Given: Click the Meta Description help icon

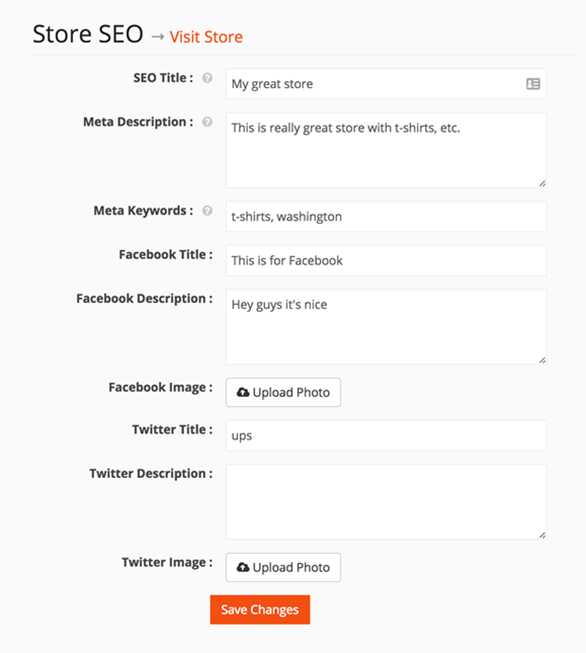Looking at the screenshot, I should coord(207,122).
